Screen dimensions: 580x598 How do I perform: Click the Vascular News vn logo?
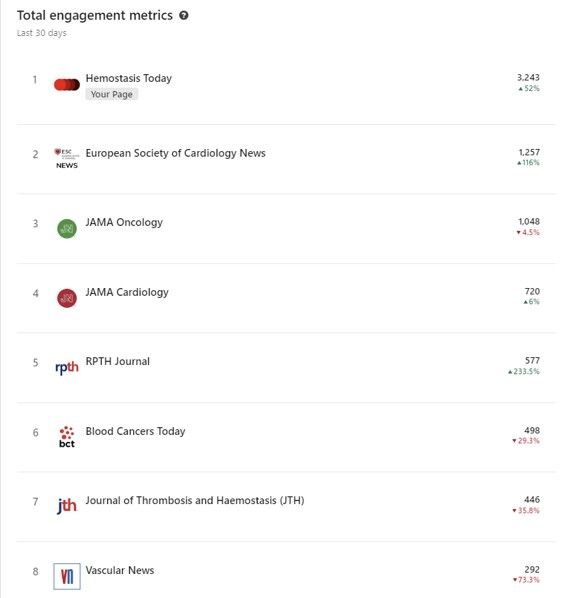(x=67, y=576)
